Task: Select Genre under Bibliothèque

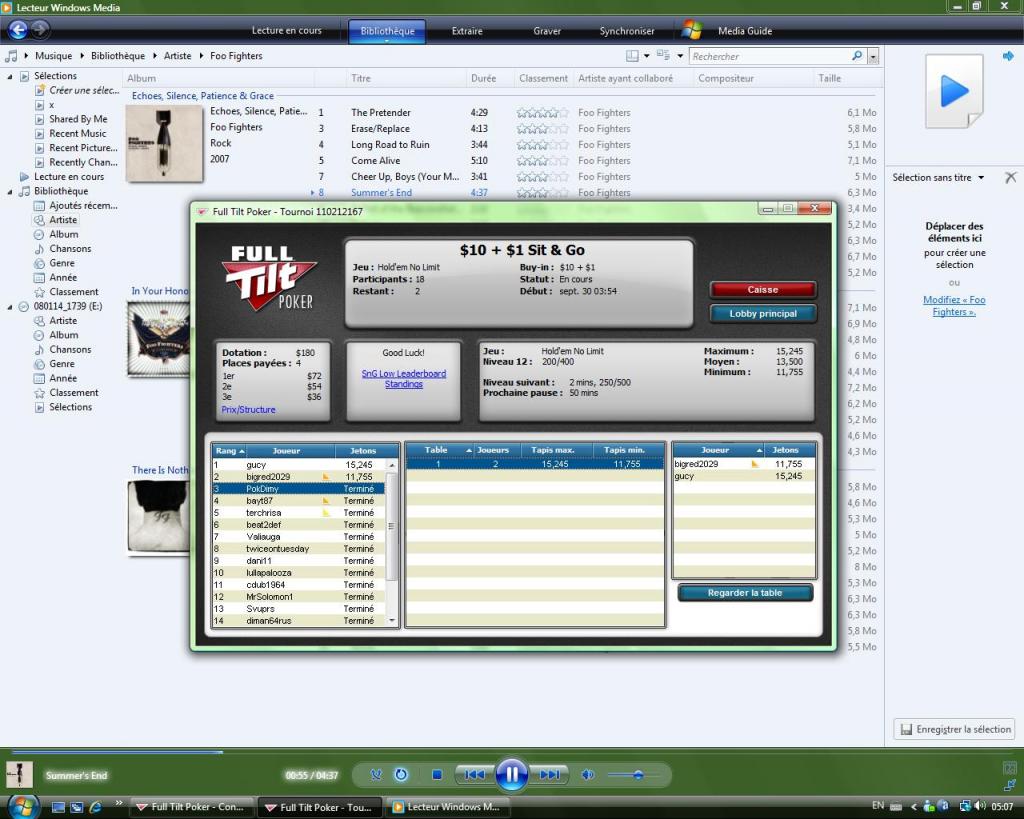Action: [55, 263]
